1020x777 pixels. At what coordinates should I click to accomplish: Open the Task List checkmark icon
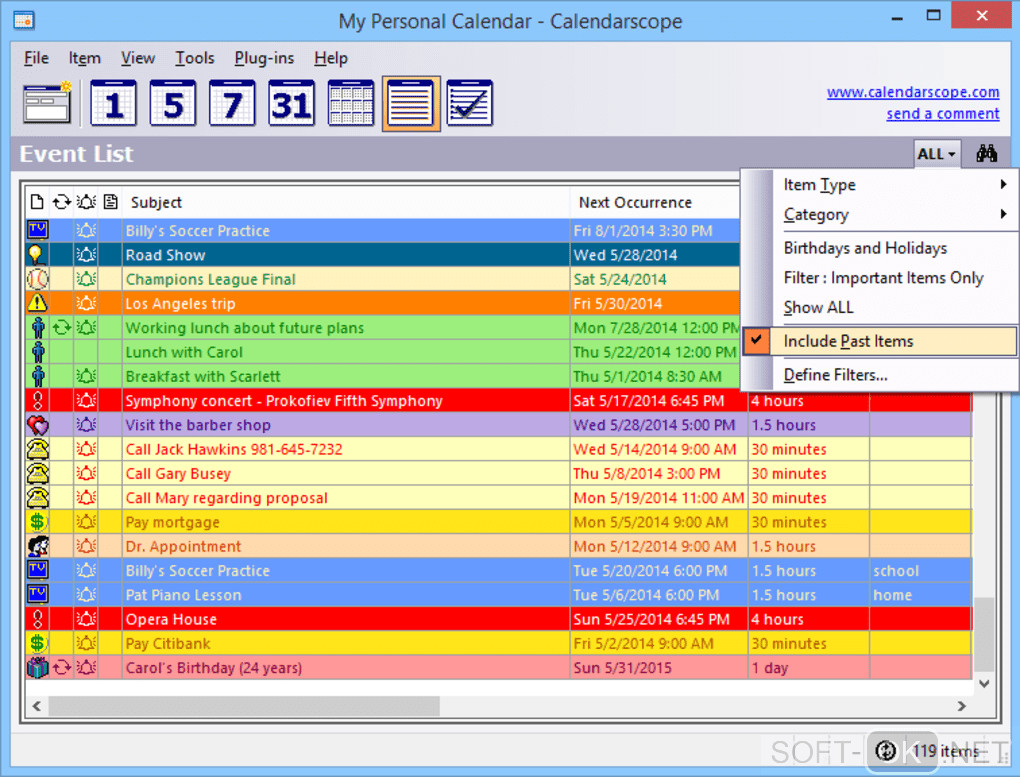click(x=470, y=103)
